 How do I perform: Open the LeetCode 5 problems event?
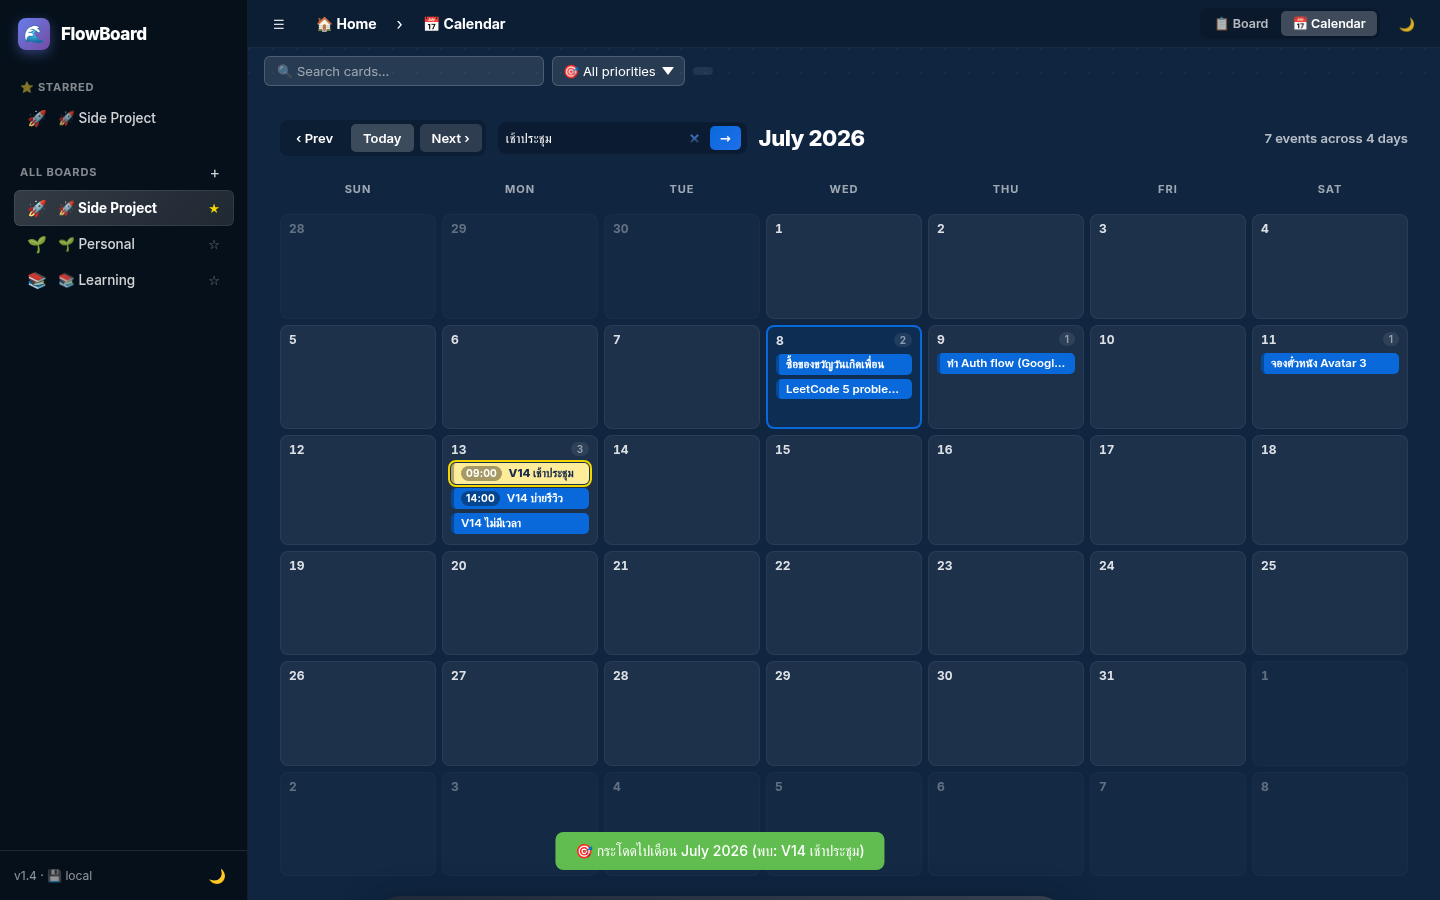[x=844, y=389]
